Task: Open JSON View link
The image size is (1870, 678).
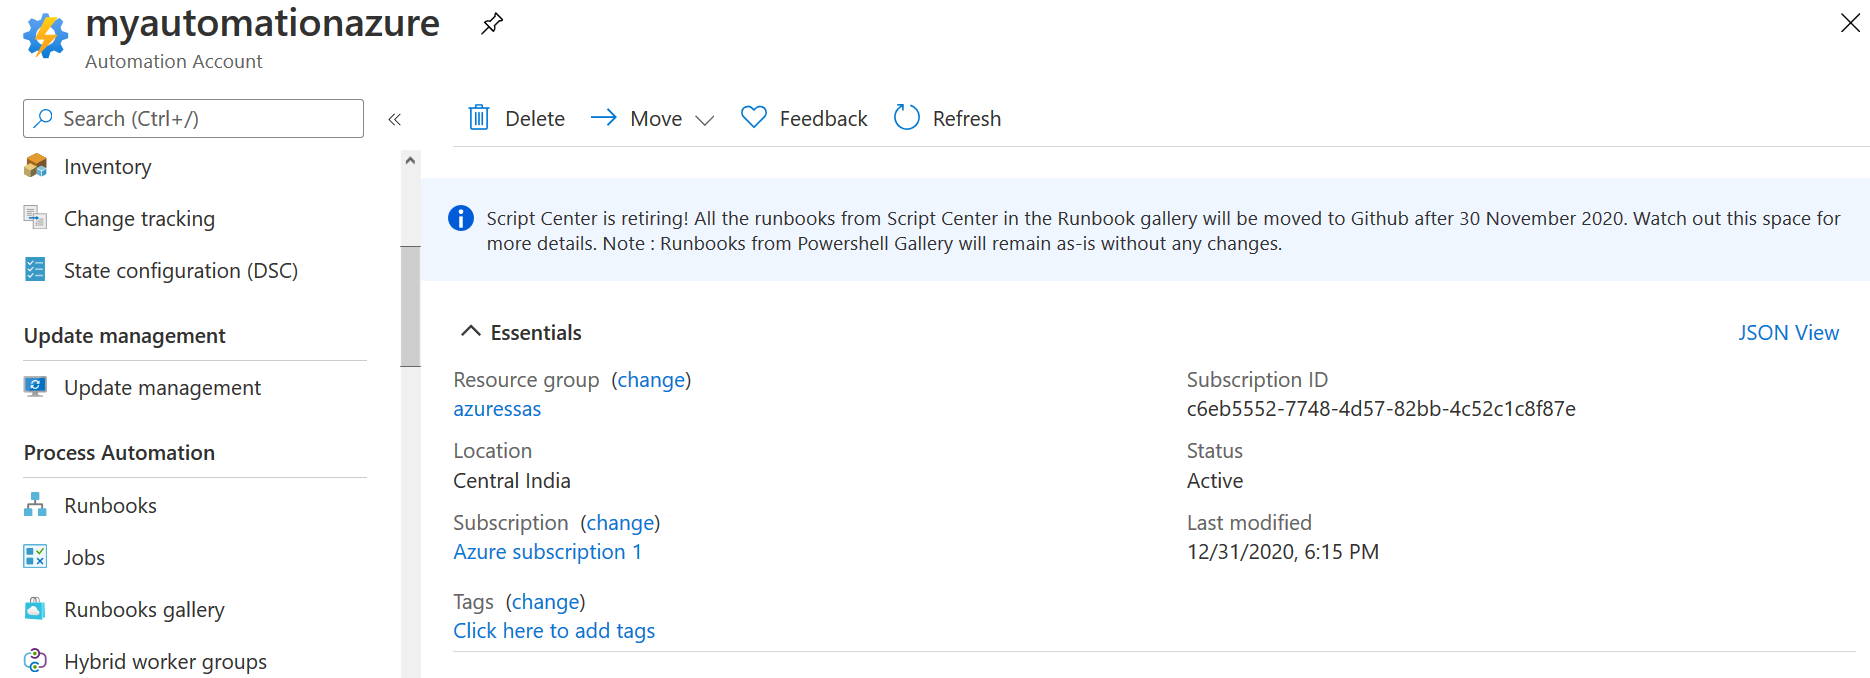Action: (x=1788, y=333)
